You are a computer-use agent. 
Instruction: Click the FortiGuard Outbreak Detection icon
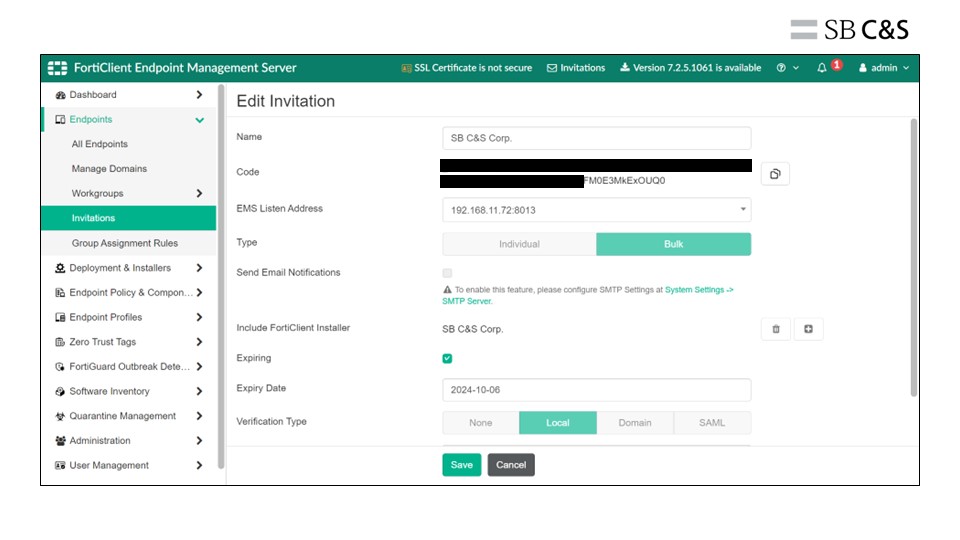[60, 367]
